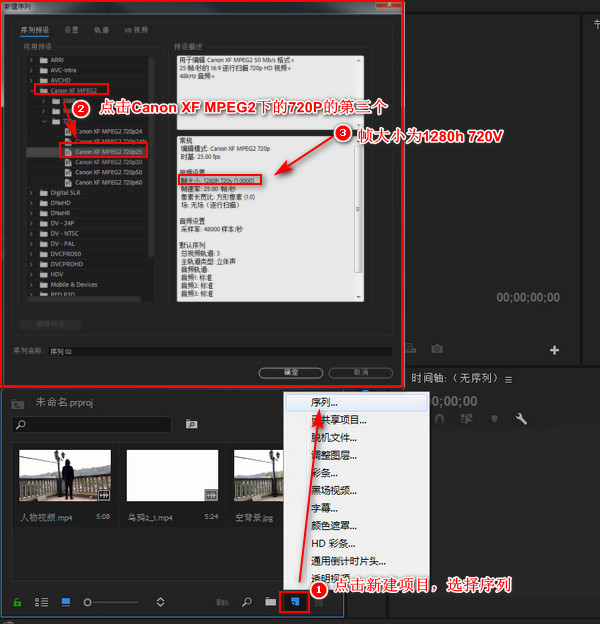The width and height of the screenshot is (601, 624).
Task: Cancel the new sequence dialog with 取消
Action: (x=361, y=372)
